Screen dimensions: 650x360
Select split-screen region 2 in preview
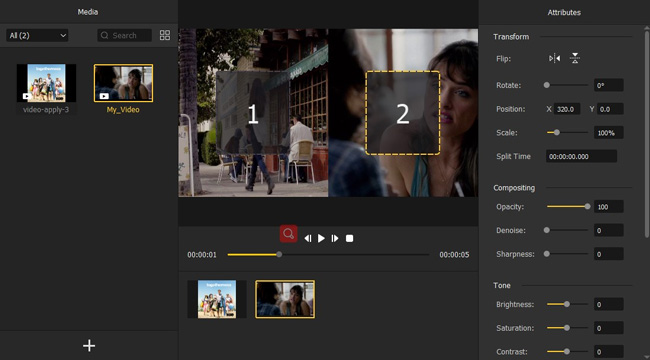(403, 113)
